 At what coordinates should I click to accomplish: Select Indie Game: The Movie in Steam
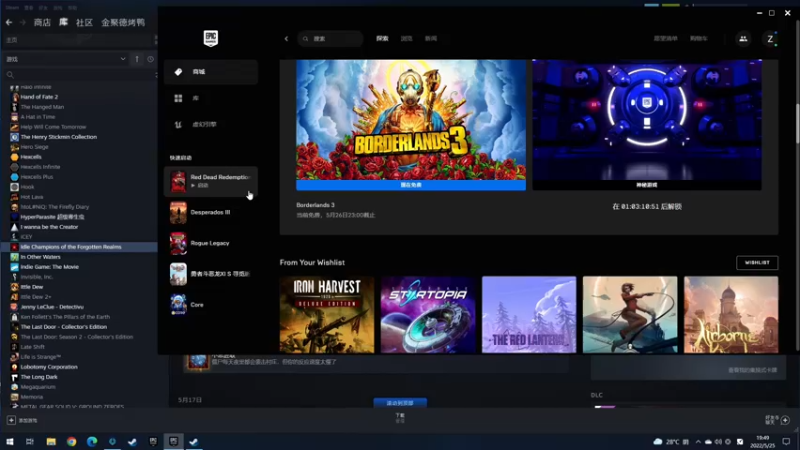click(49, 267)
